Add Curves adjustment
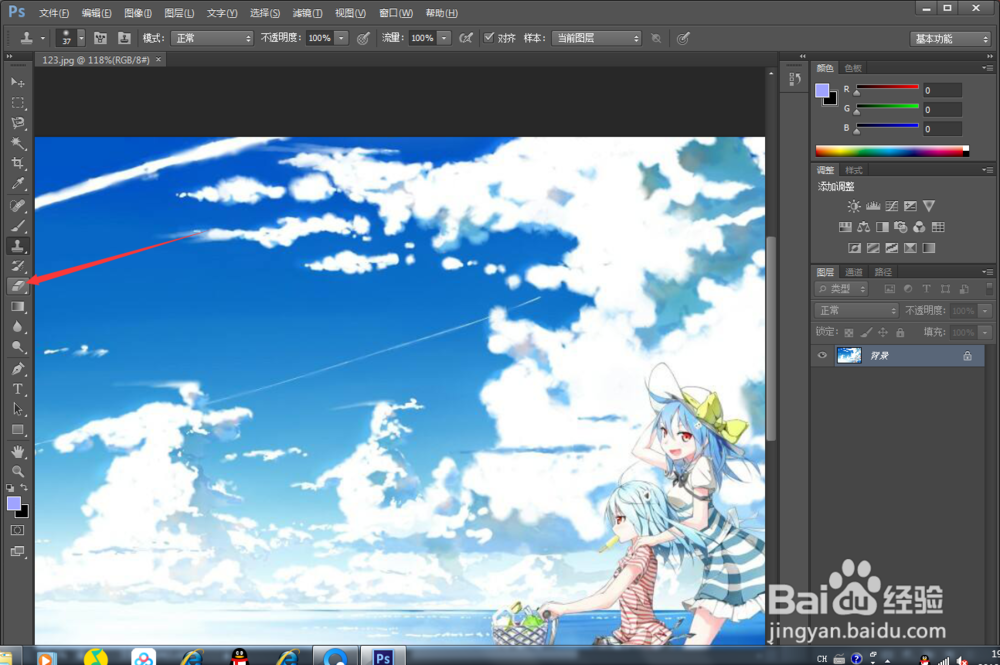 click(x=892, y=206)
